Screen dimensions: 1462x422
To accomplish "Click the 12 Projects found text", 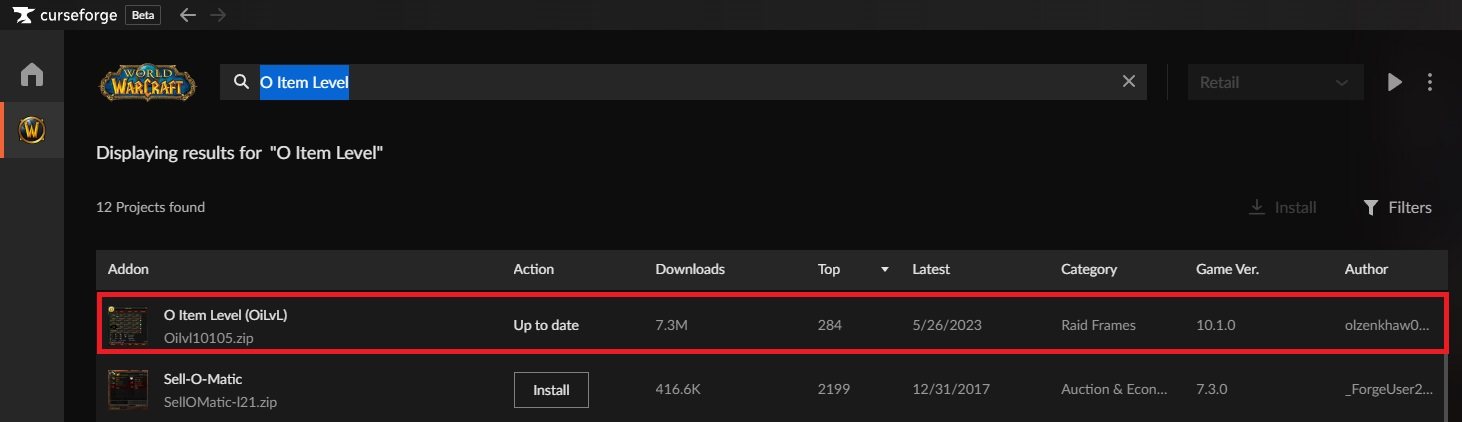I will click(x=150, y=207).
